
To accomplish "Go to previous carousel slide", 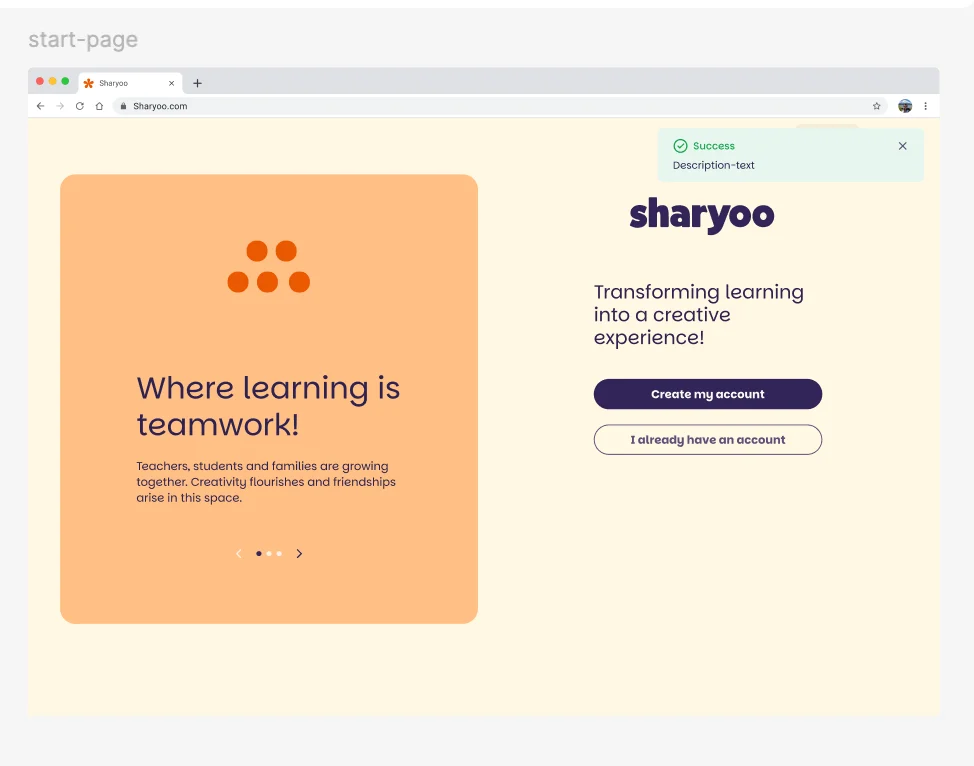I will click(x=239, y=554).
